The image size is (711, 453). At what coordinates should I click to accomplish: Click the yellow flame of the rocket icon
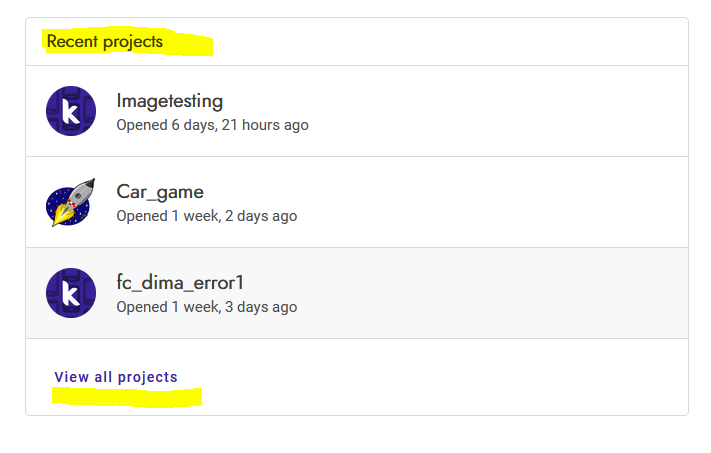[61, 215]
